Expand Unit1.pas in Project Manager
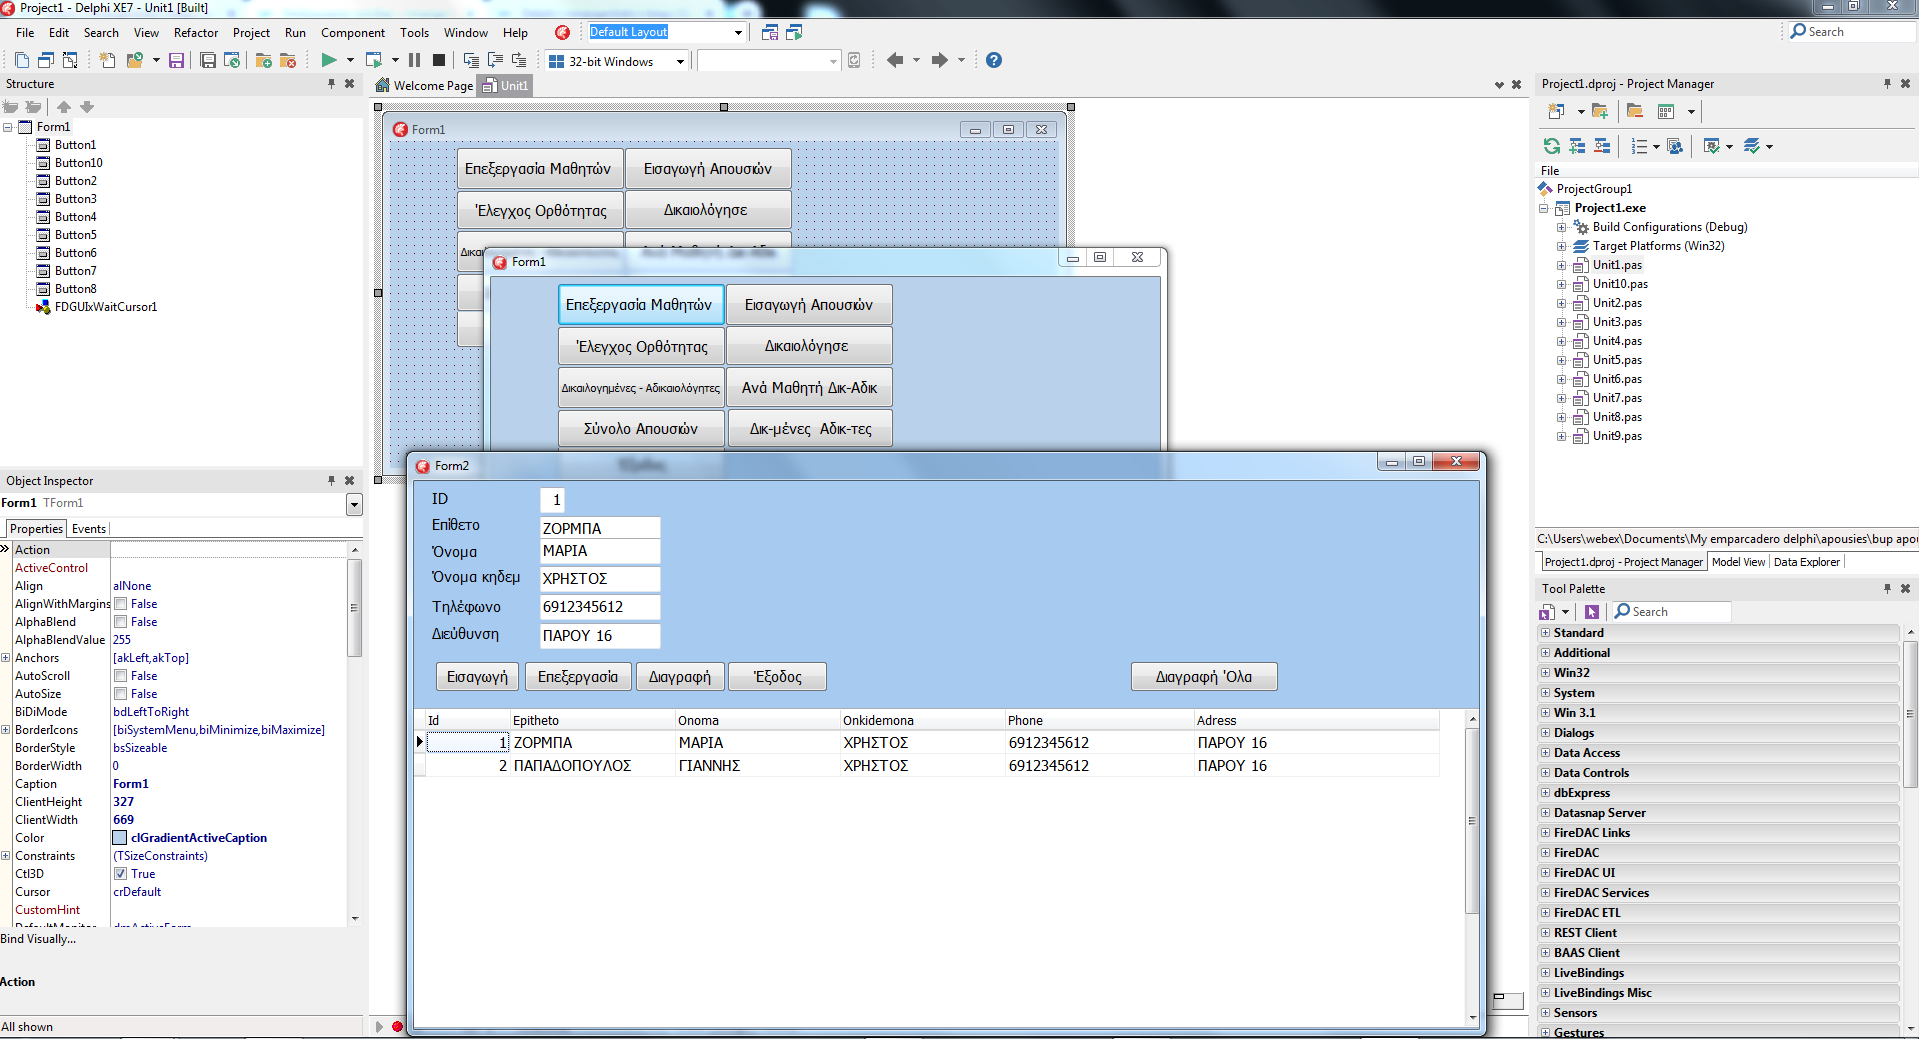This screenshot has width=1919, height=1039. (1561, 265)
